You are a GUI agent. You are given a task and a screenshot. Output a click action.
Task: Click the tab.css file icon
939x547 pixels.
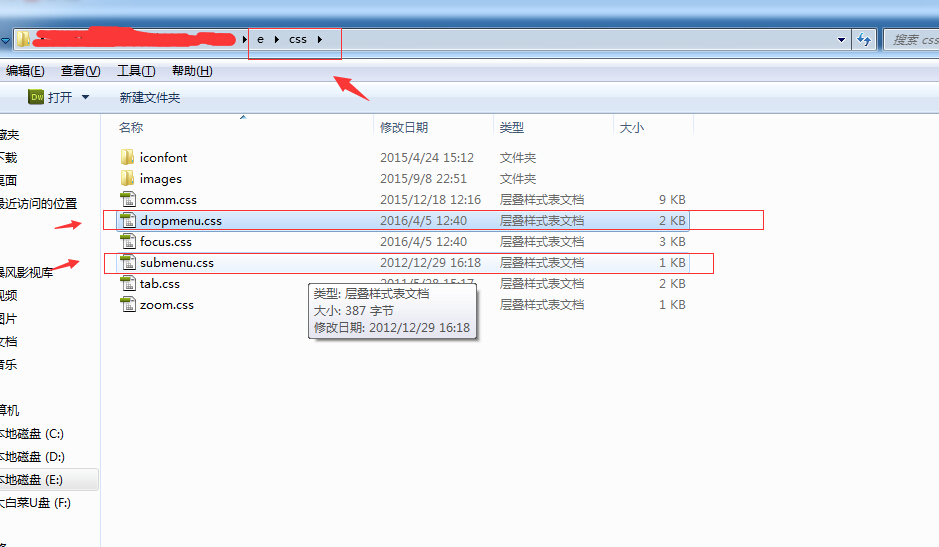click(x=127, y=284)
